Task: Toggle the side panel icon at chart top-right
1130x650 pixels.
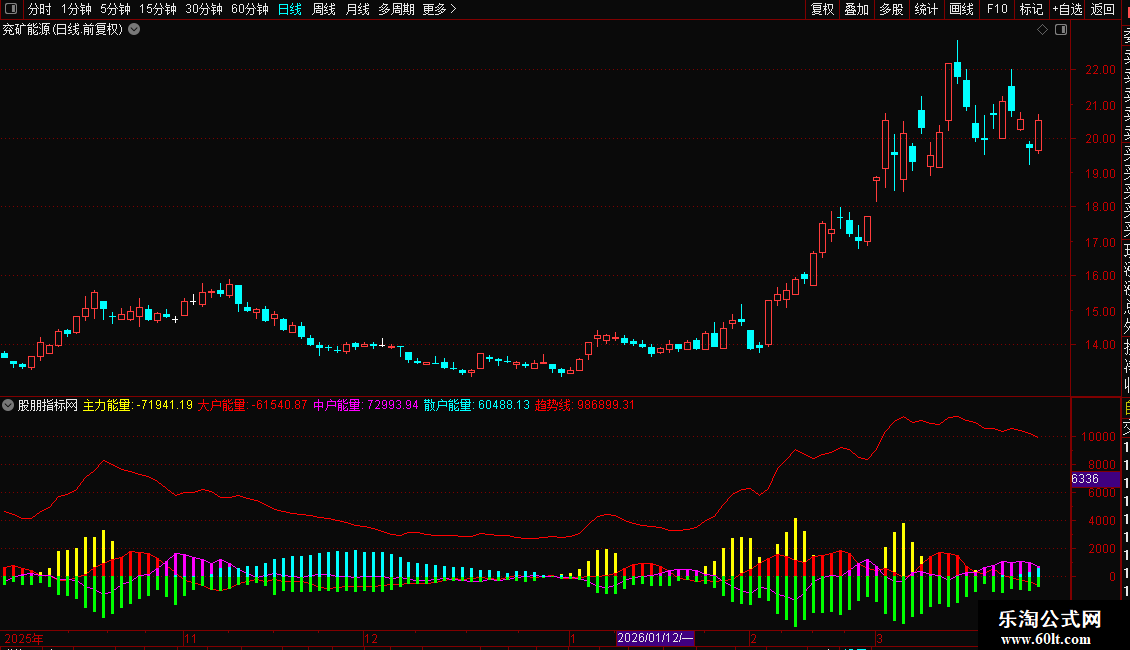Action: (x=1061, y=30)
